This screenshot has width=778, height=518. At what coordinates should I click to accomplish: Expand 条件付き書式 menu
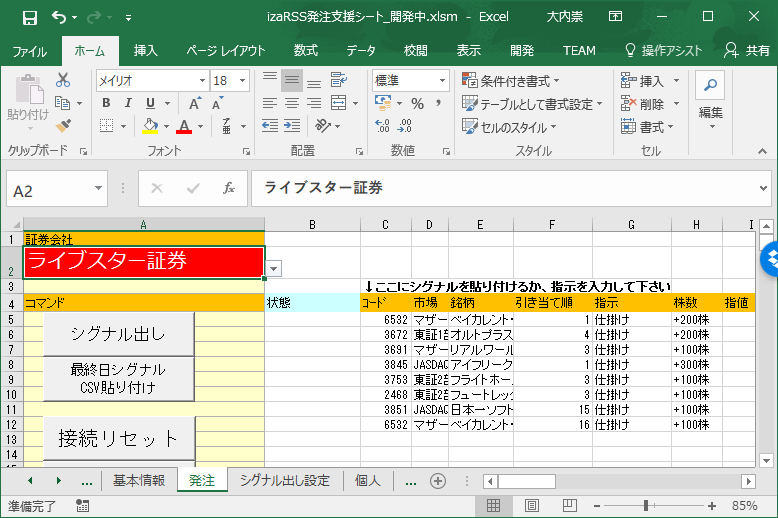pos(511,80)
